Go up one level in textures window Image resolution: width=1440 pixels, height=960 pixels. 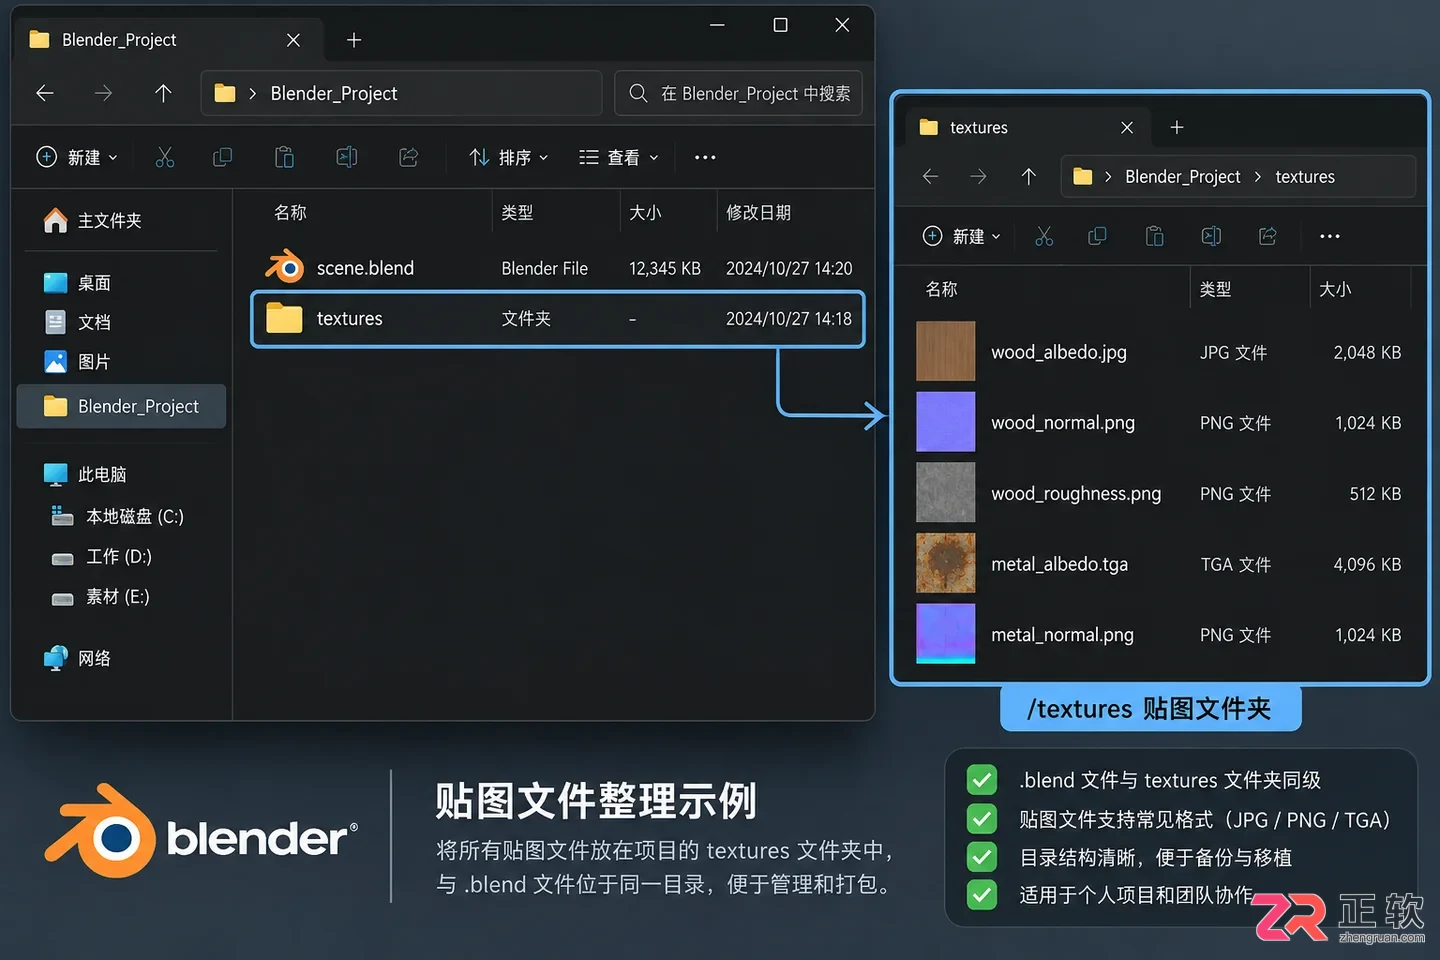pyautogui.click(x=1028, y=176)
